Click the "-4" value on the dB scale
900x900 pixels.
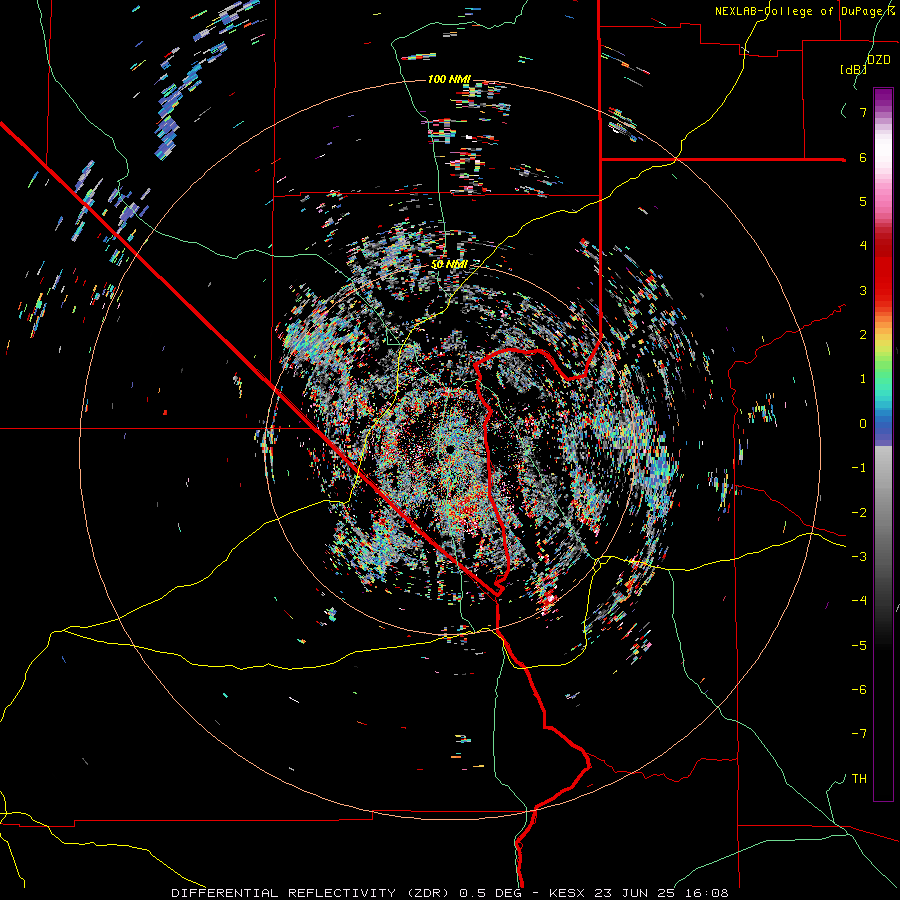(x=859, y=601)
